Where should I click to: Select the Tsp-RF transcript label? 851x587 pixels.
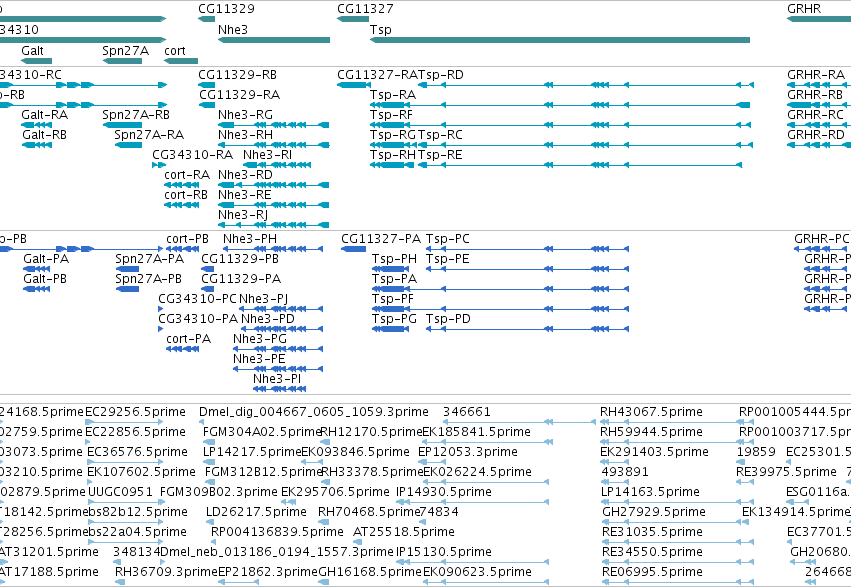click(x=391, y=115)
